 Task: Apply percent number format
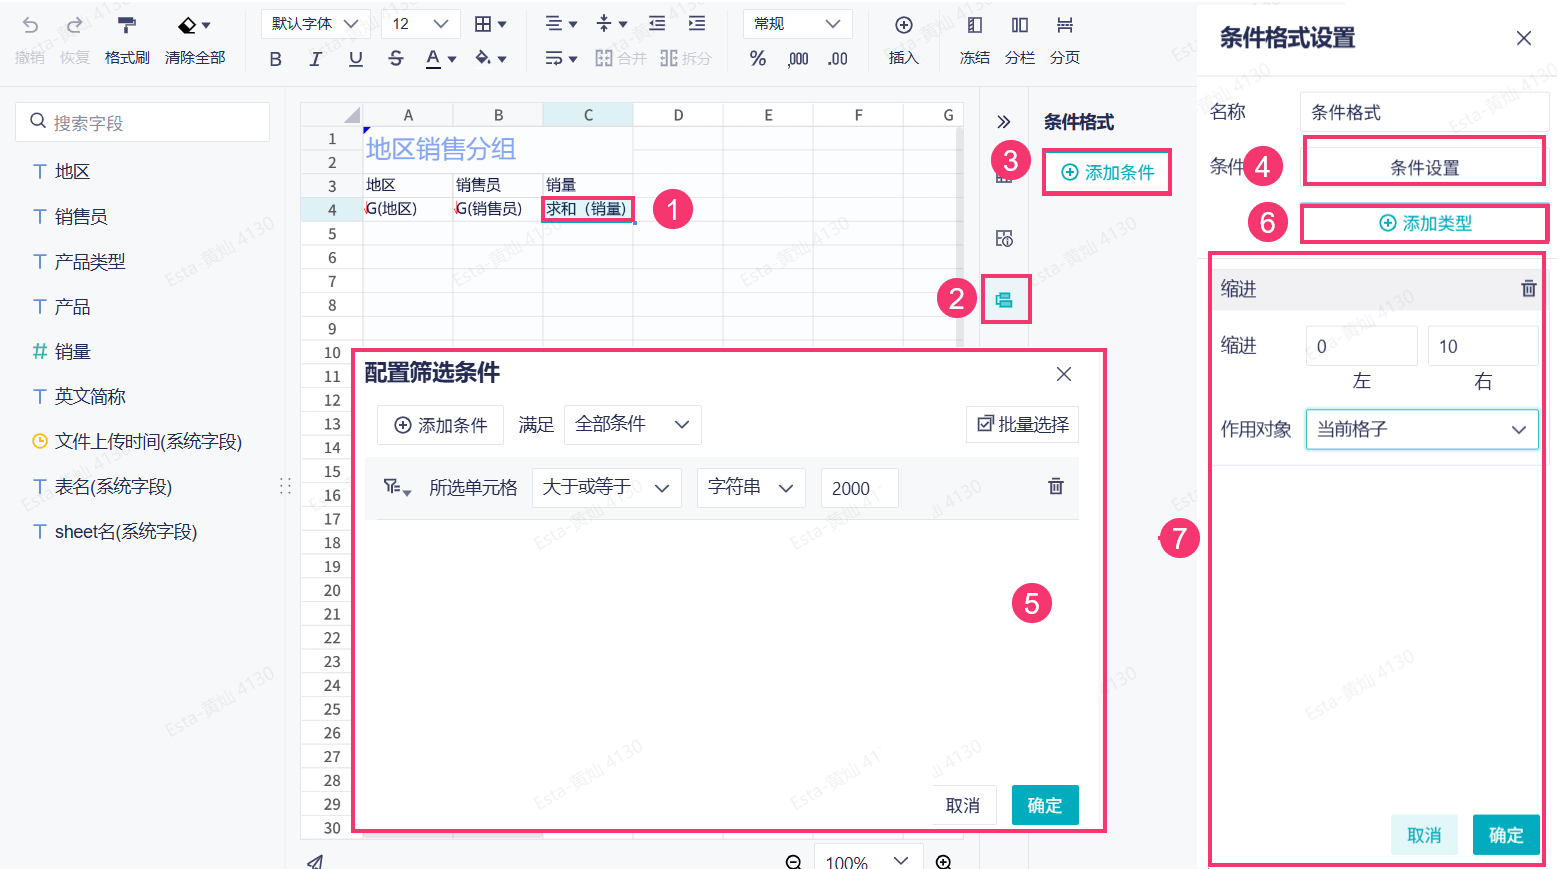click(758, 59)
